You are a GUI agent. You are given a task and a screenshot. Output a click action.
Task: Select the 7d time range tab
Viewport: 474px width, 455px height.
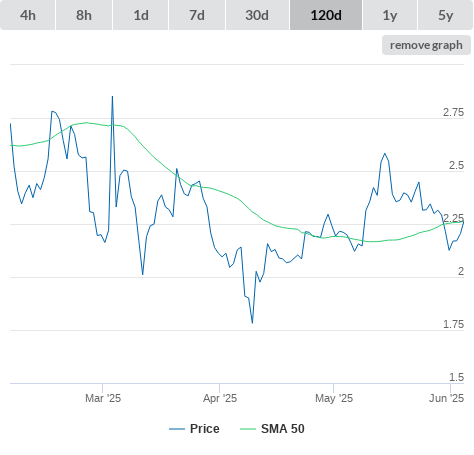[x=197, y=15]
